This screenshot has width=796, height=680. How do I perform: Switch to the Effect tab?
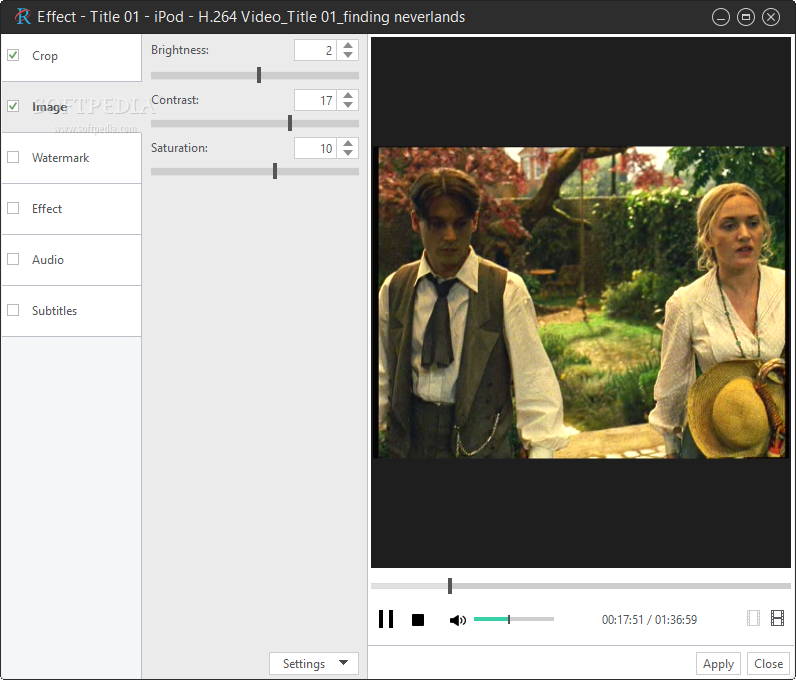tap(72, 209)
